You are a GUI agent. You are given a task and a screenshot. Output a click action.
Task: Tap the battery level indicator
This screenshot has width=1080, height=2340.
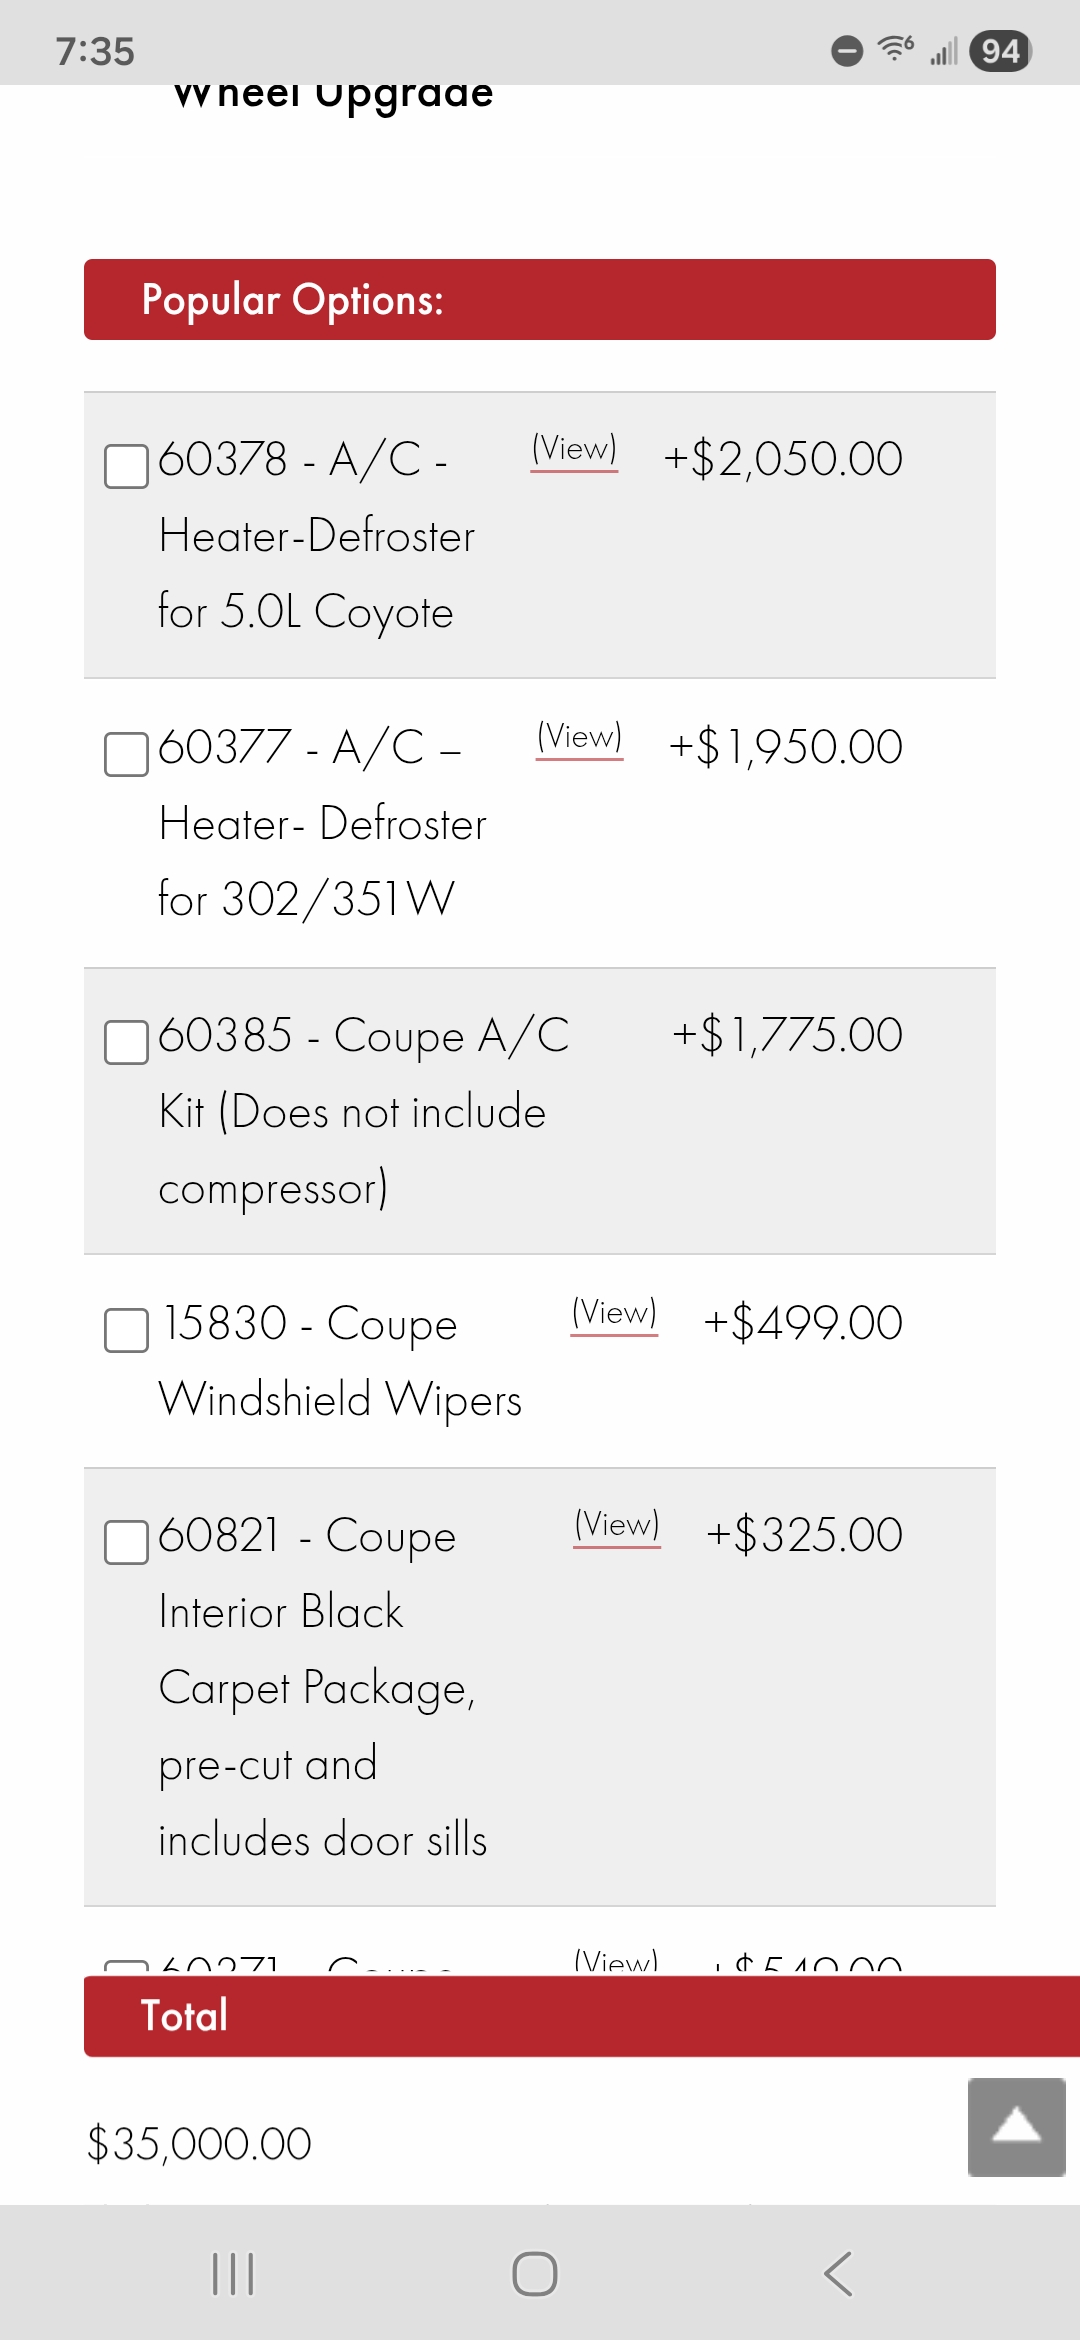coord(1000,51)
